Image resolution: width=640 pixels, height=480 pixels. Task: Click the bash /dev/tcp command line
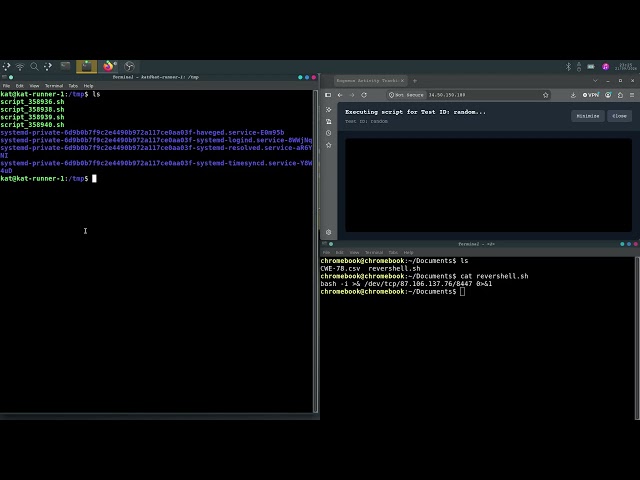[406, 284]
